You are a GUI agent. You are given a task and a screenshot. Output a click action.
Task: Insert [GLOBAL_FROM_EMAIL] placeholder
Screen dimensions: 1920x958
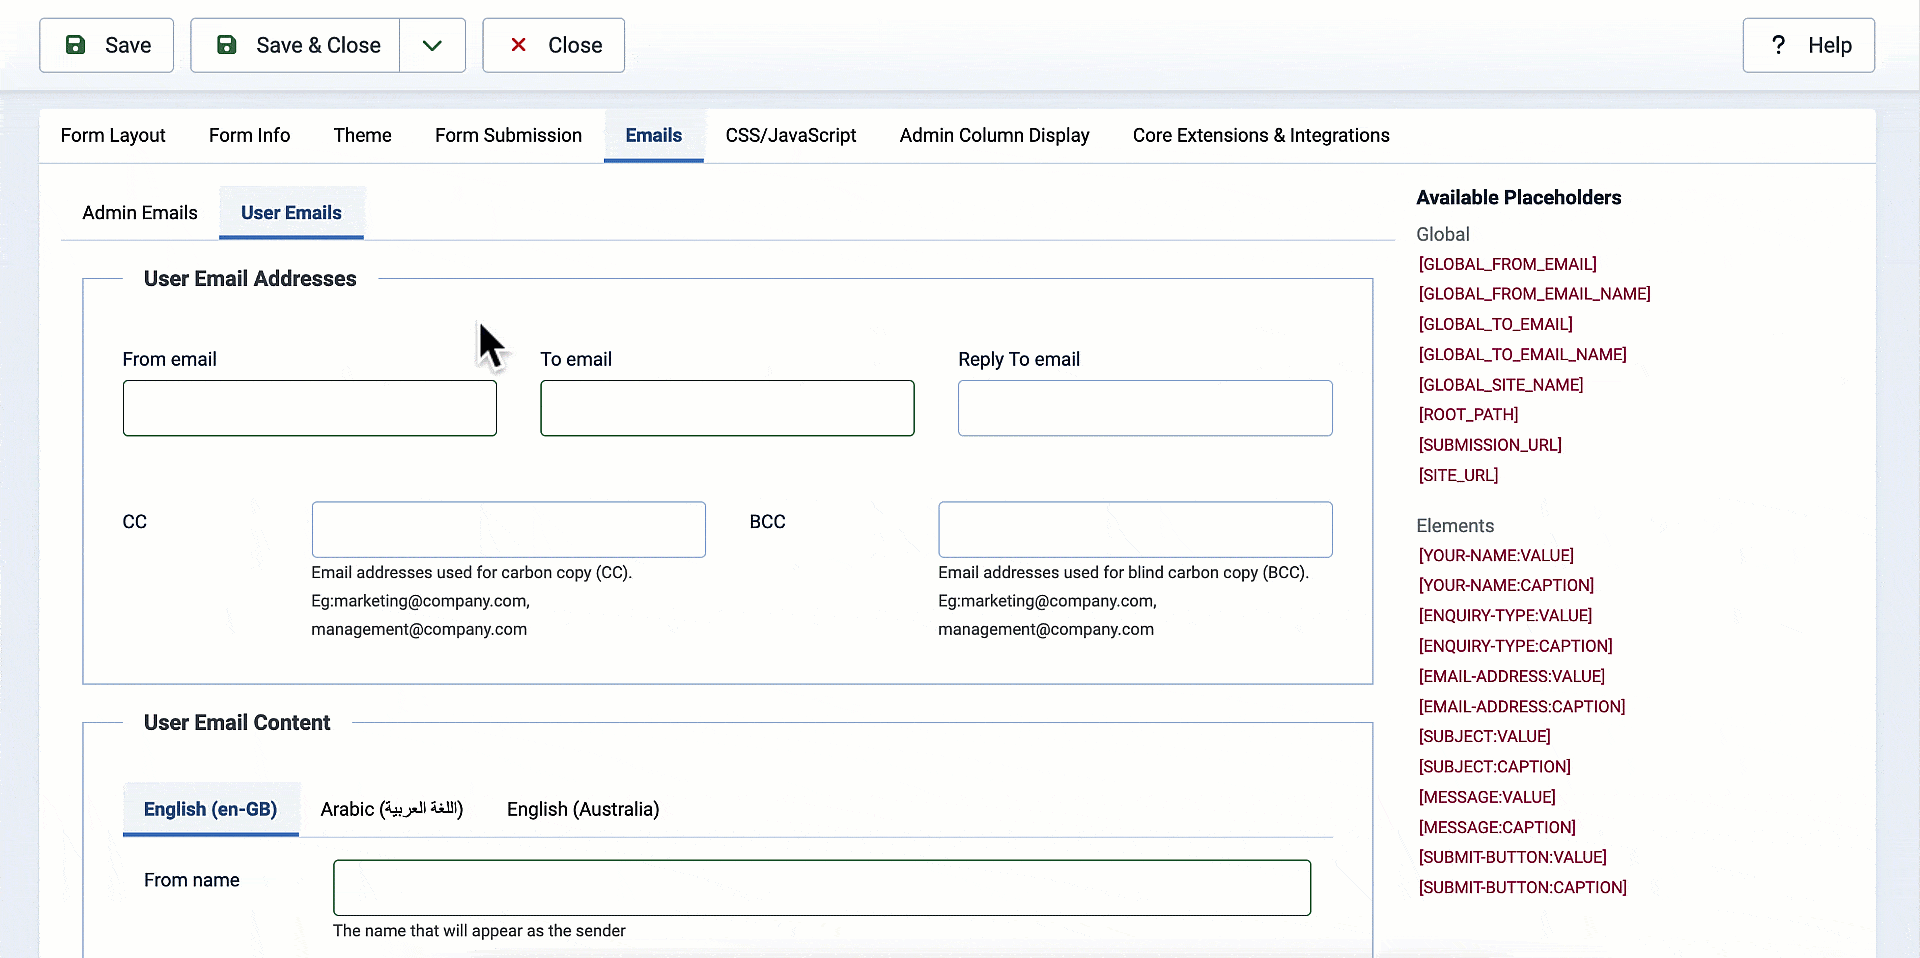click(x=1507, y=264)
